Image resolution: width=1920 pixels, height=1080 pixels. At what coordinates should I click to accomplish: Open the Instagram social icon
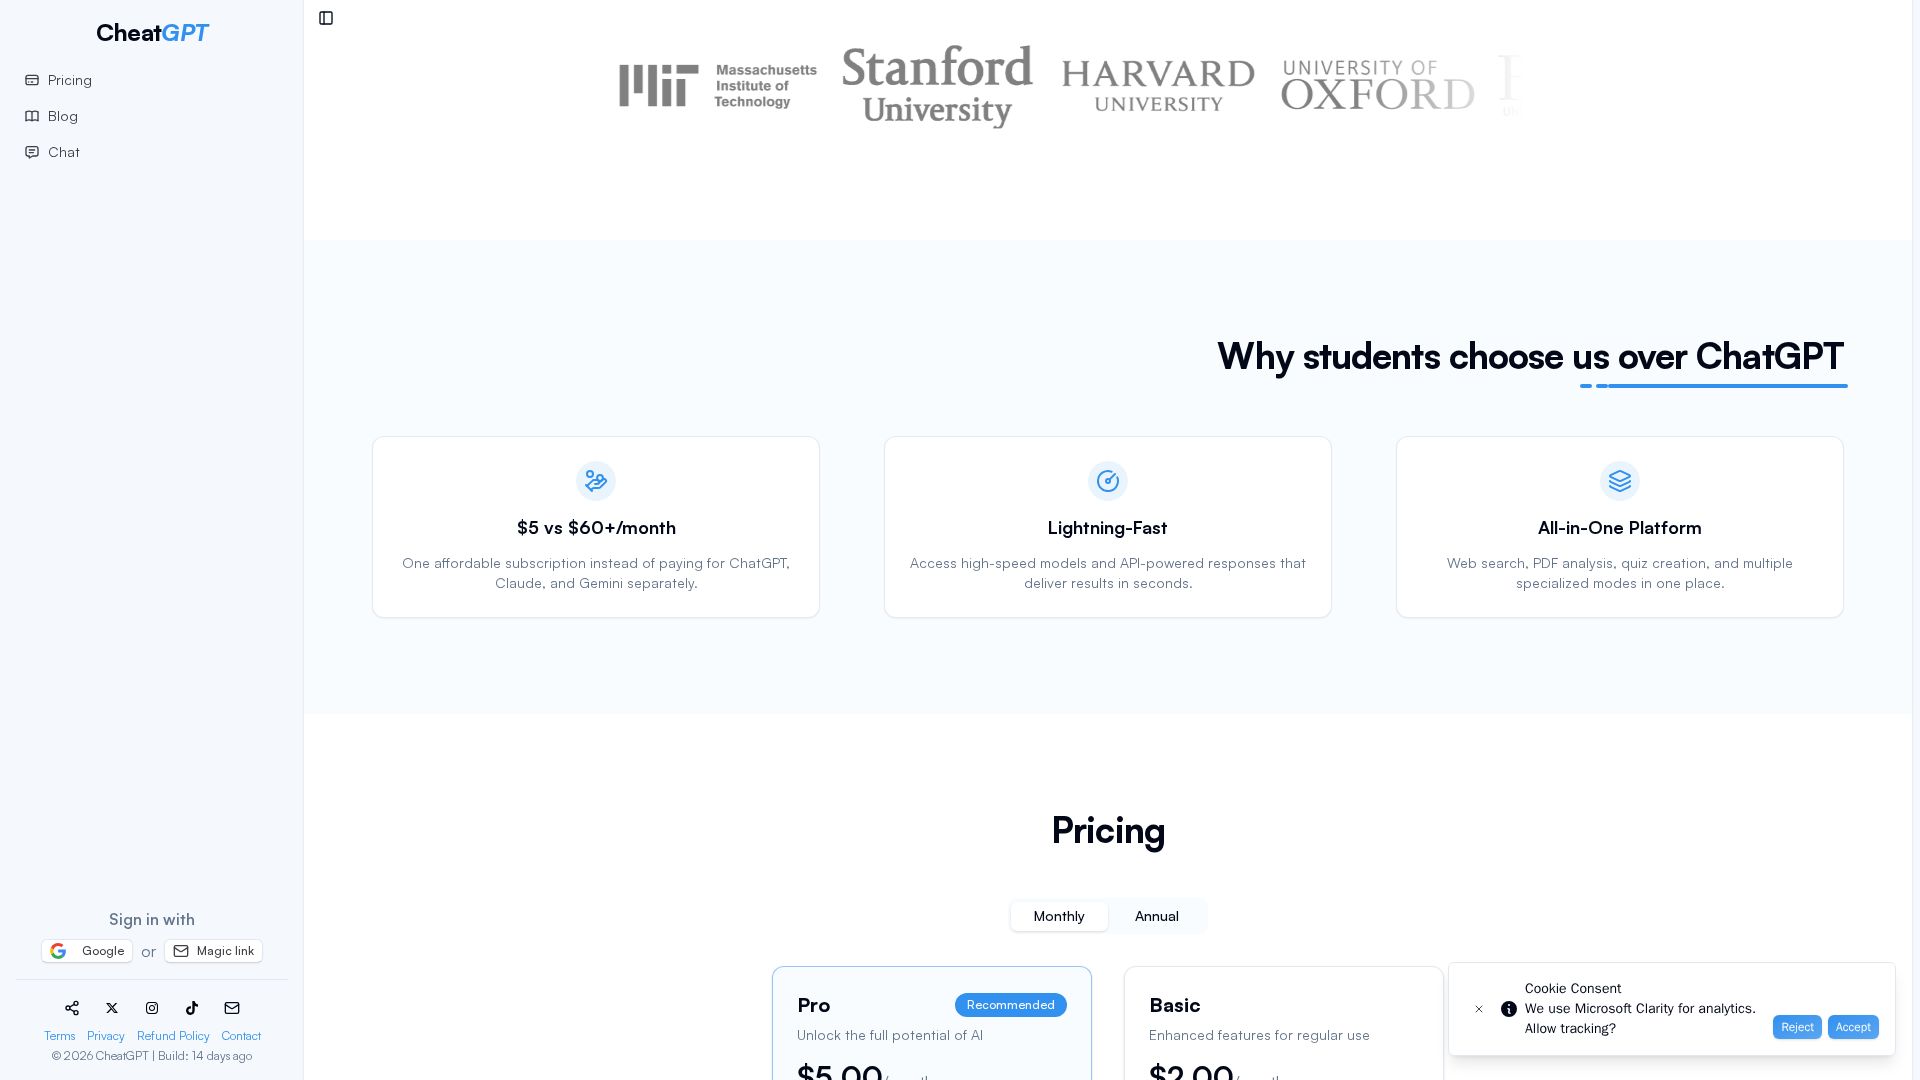[152, 1008]
